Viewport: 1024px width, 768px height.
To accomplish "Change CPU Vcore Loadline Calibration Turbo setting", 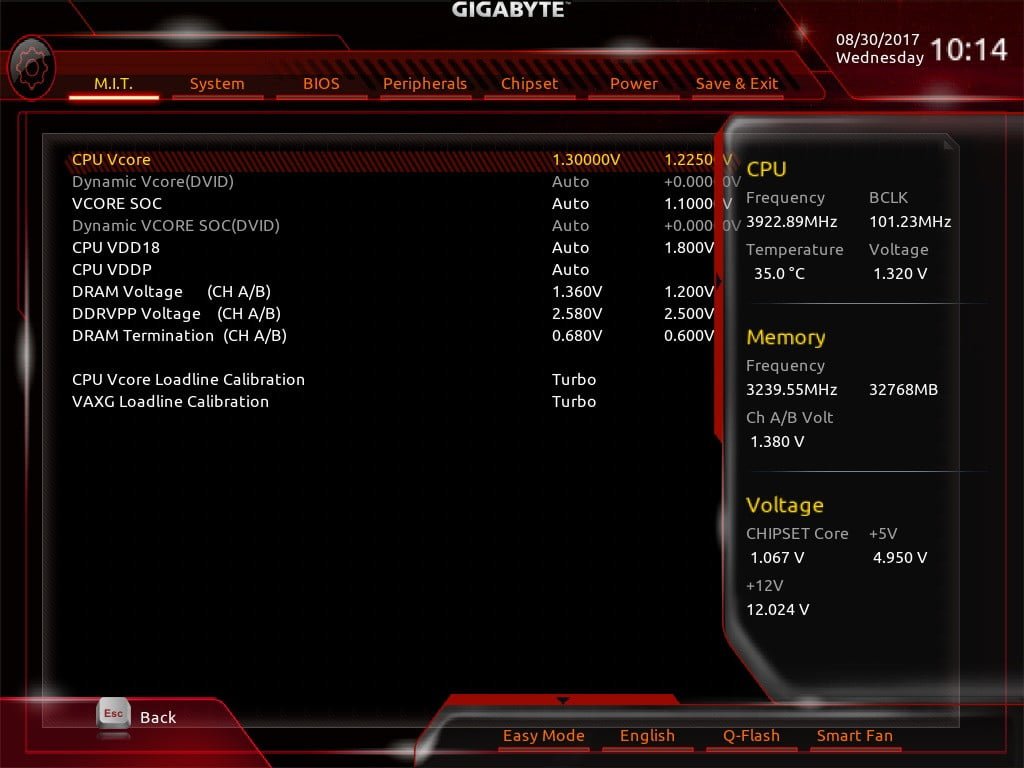I will 574,380.
